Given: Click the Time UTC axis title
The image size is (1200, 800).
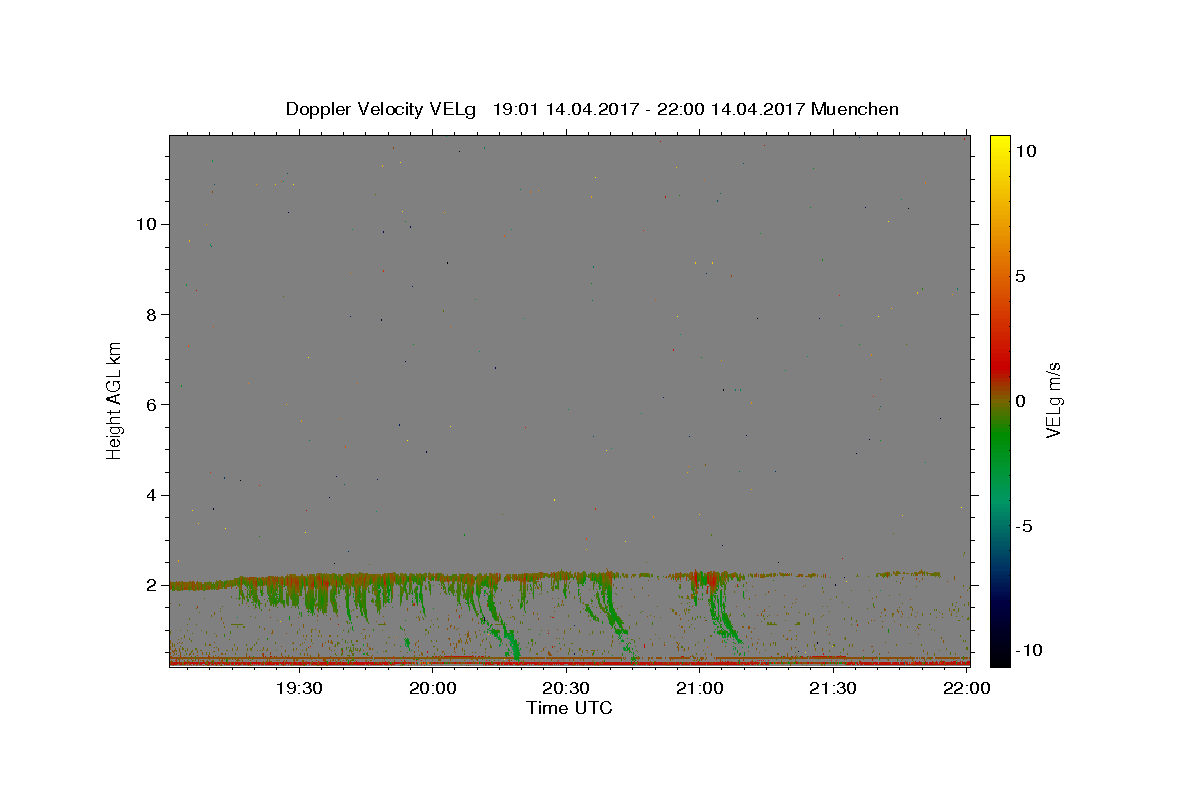Looking at the screenshot, I should coord(569,708).
